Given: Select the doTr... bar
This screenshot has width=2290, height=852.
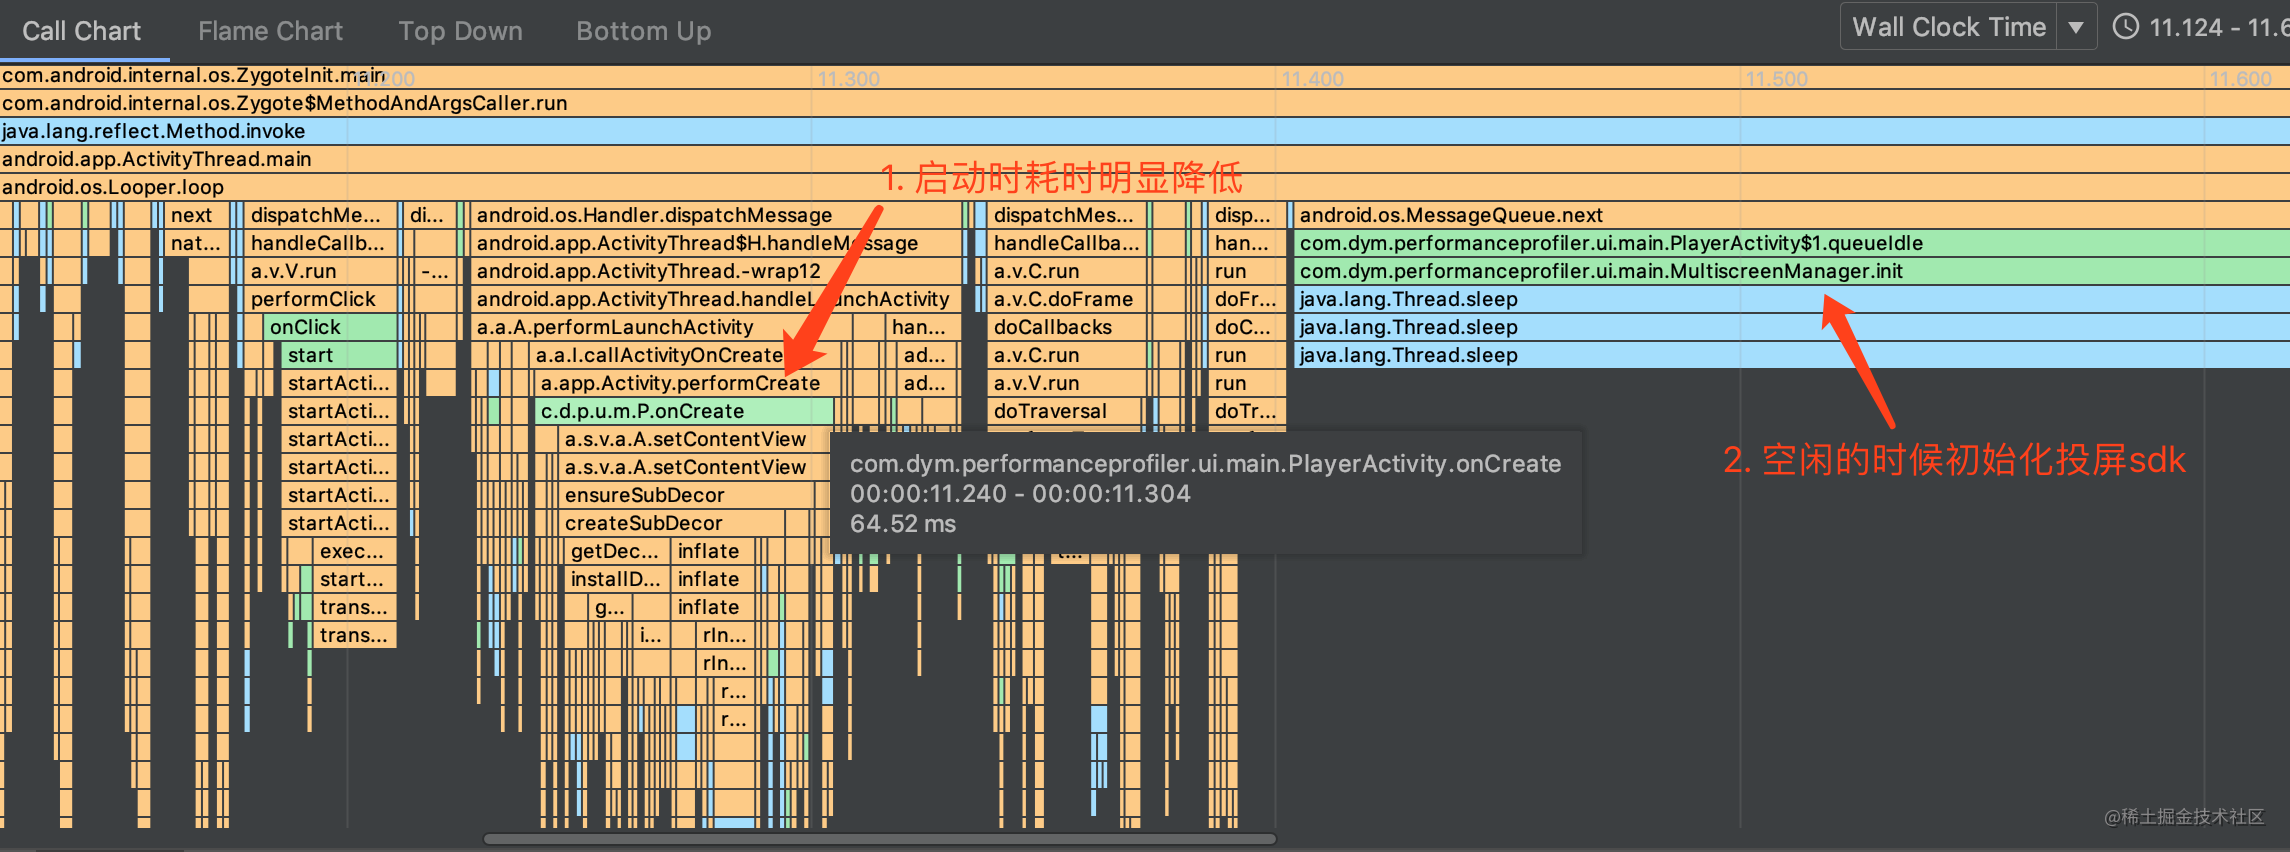Looking at the screenshot, I should point(1246,411).
